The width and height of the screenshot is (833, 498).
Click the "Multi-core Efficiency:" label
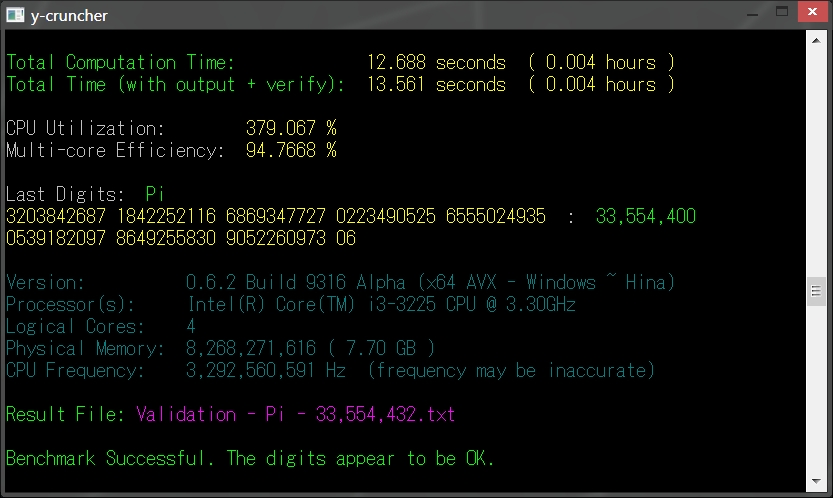pyautogui.click(x=115, y=150)
